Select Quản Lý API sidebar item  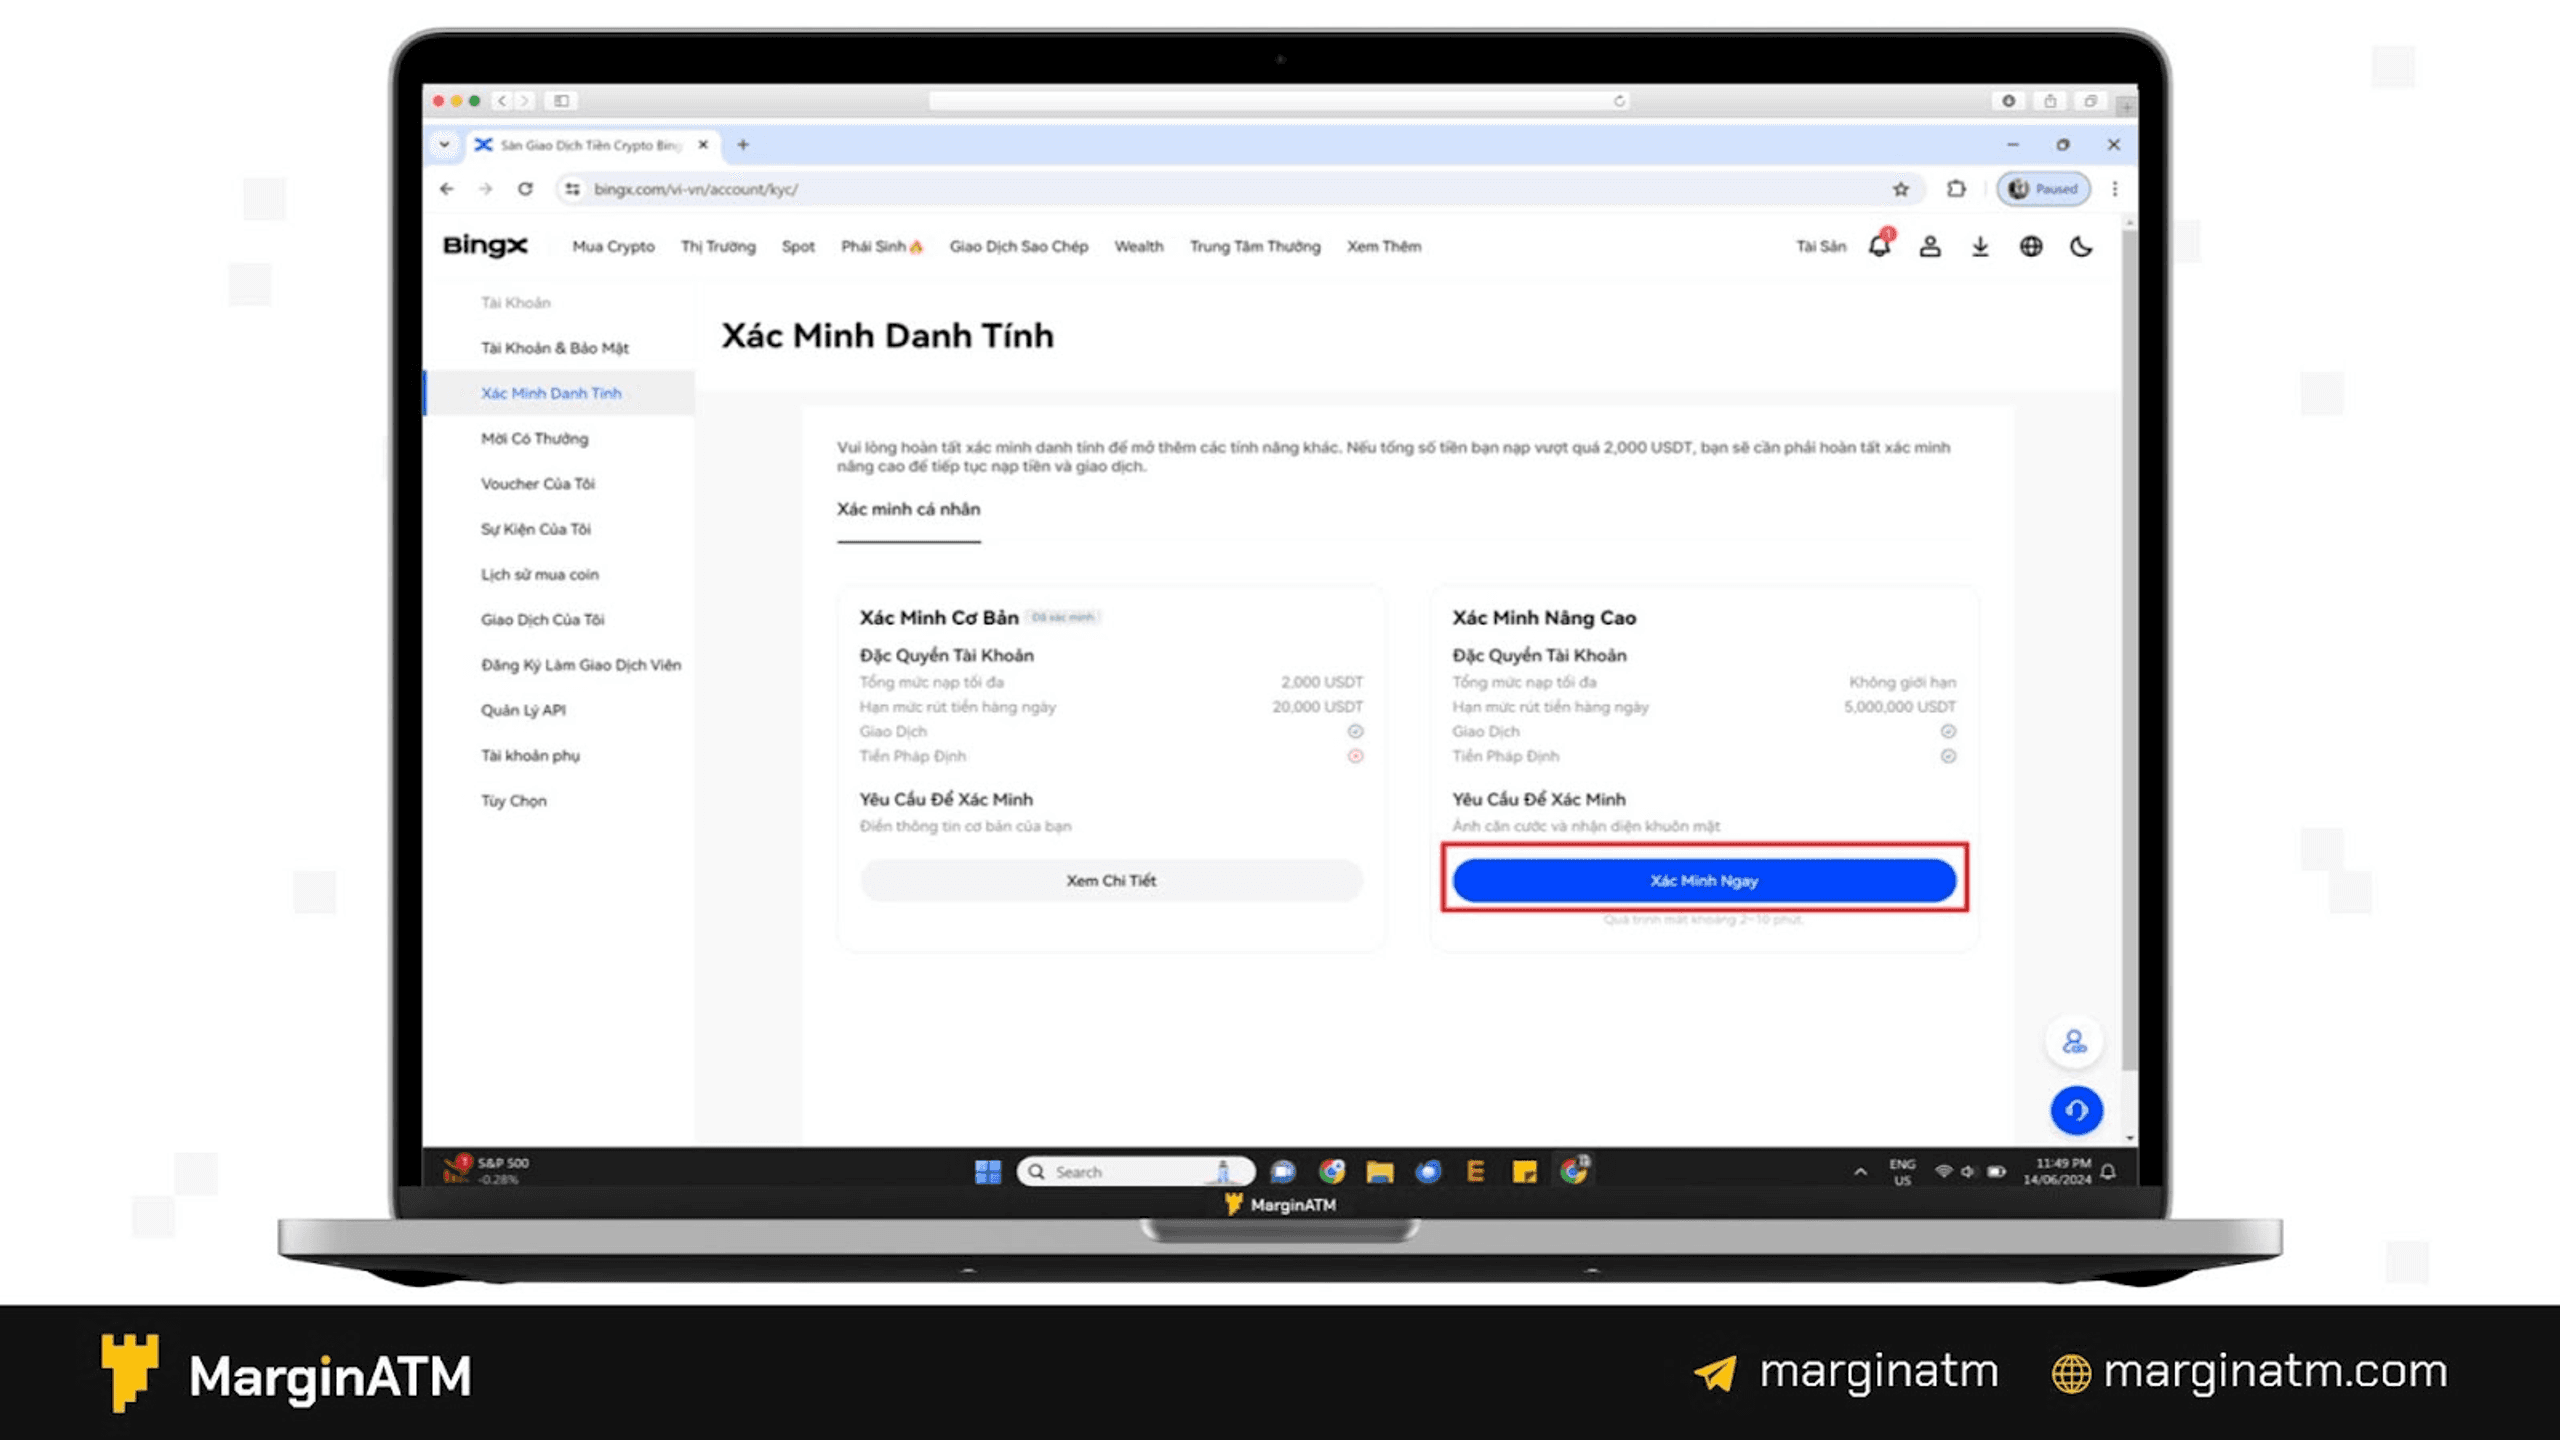(x=523, y=710)
